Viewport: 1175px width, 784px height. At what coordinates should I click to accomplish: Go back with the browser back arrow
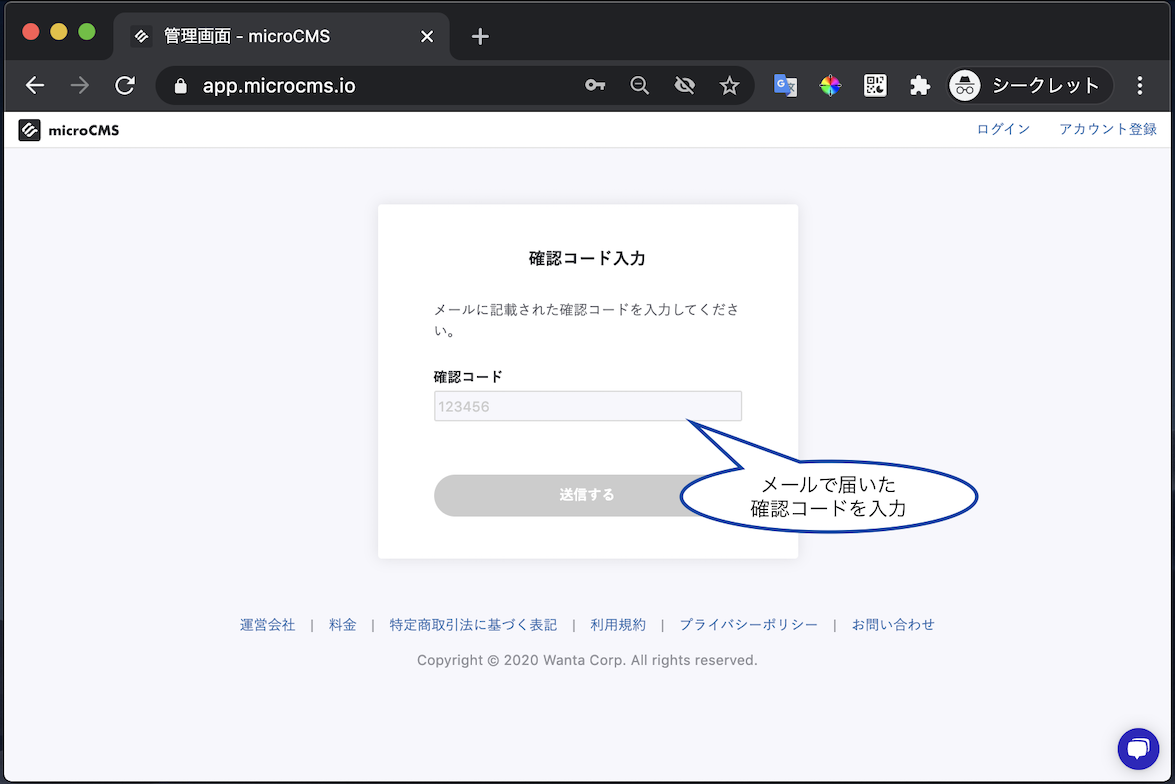tap(35, 85)
